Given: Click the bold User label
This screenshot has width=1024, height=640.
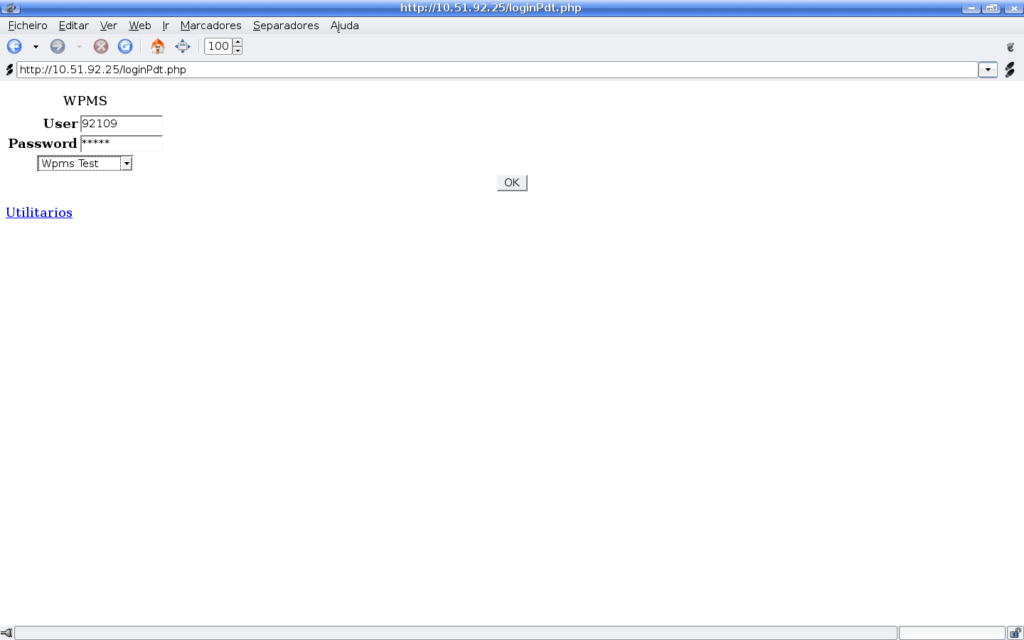Looking at the screenshot, I should [60, 123].
